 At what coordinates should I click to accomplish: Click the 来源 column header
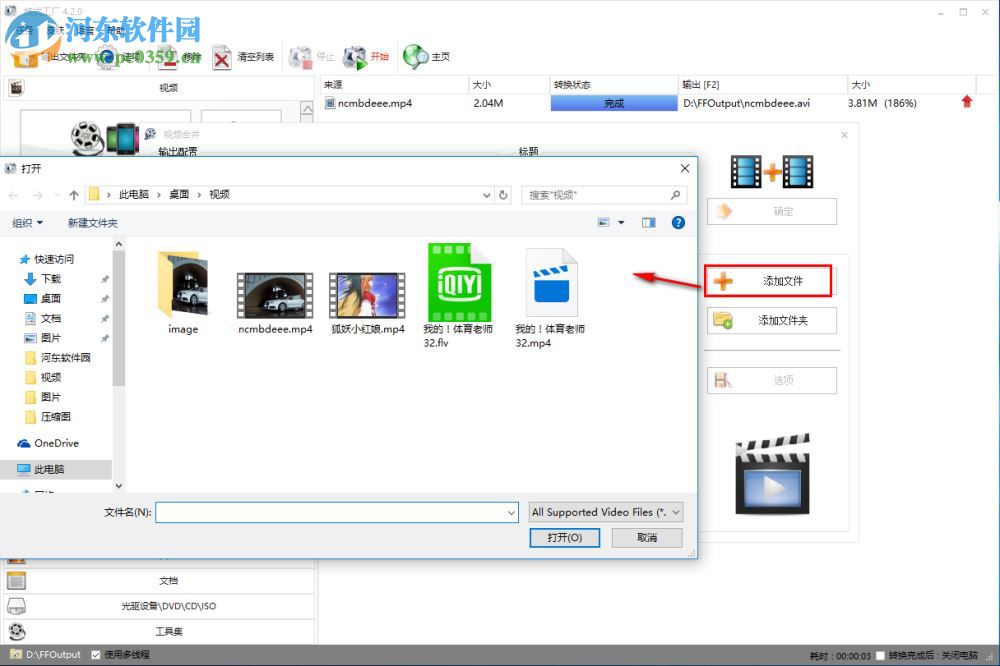(x=394, y=84)
